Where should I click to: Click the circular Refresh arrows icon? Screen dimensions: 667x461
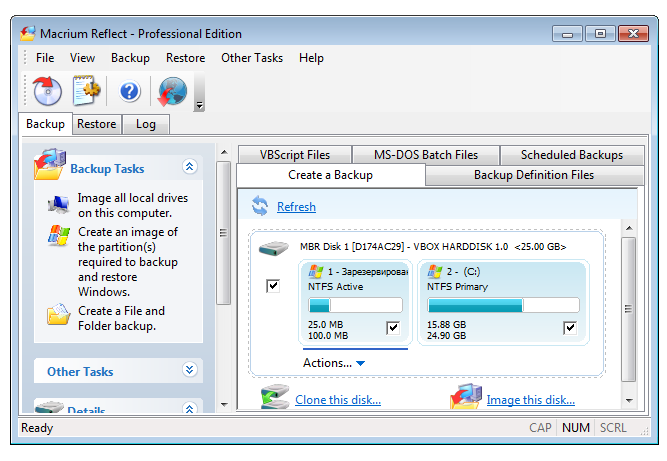click(260, 206)
